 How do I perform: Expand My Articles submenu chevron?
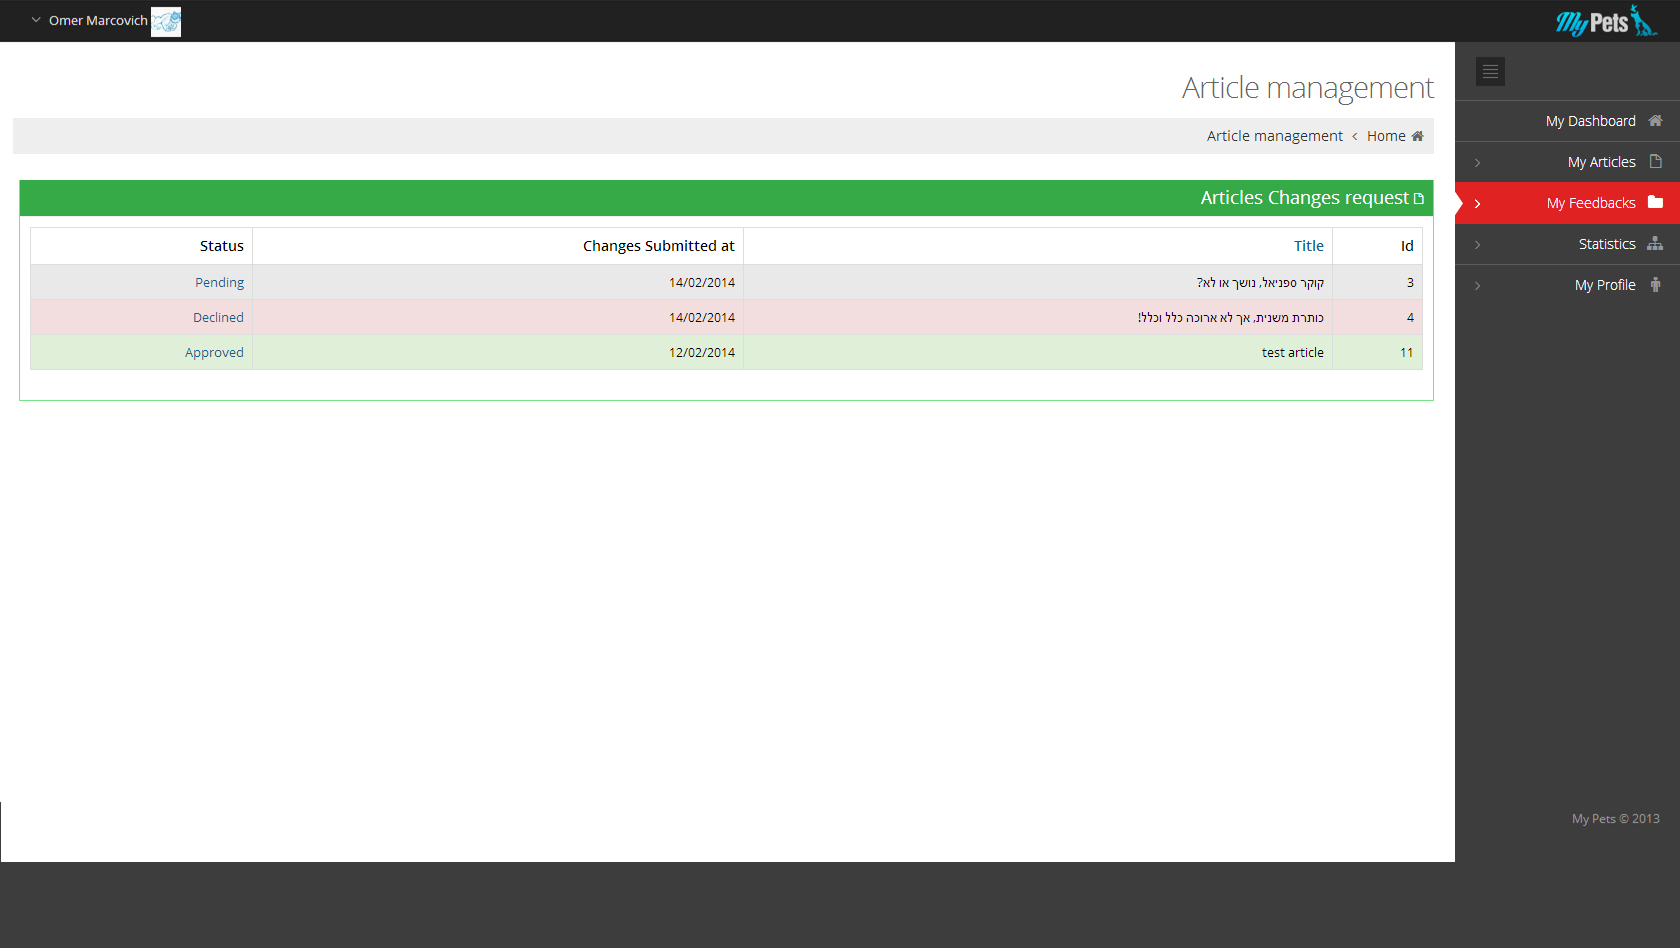1477,162
